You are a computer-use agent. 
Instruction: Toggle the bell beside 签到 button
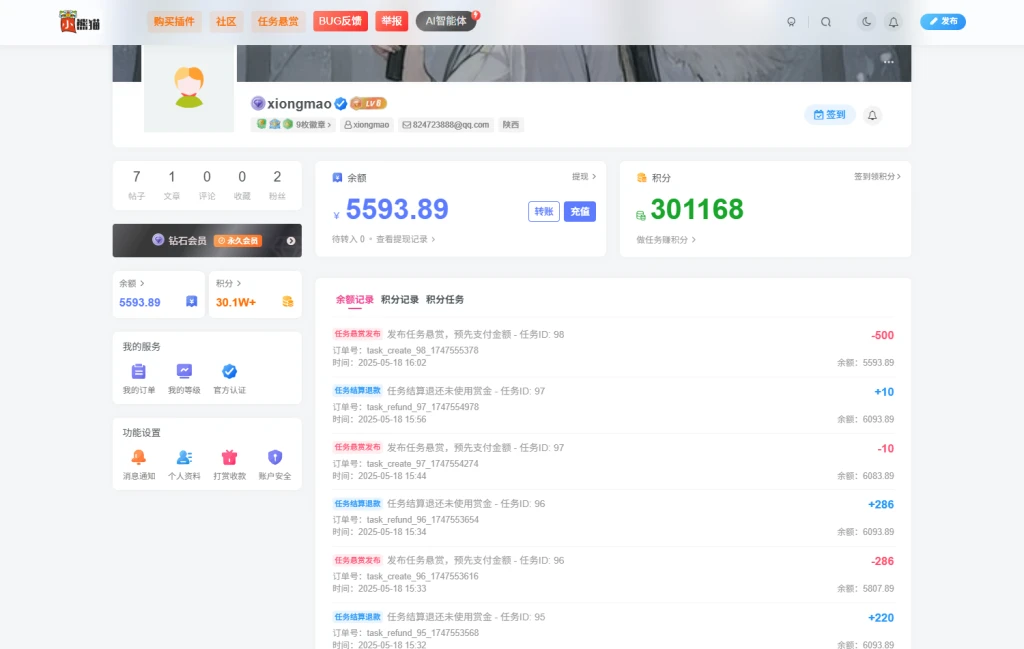(x=872, y=115)
